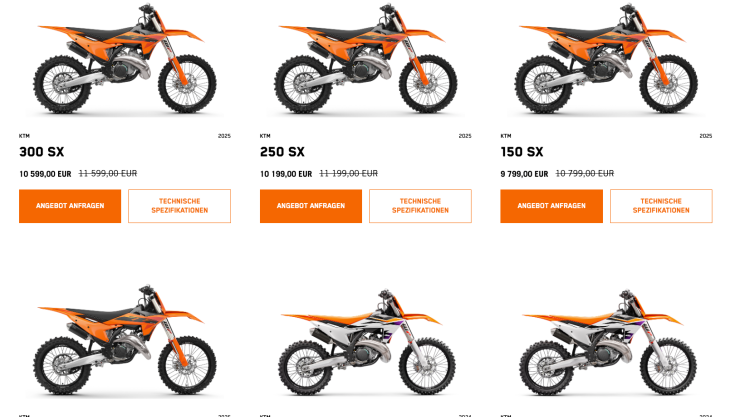Click Angebot Anfragen for 300 SX
The height and width of the screenshot is (417, 730).
pos(70,206)
